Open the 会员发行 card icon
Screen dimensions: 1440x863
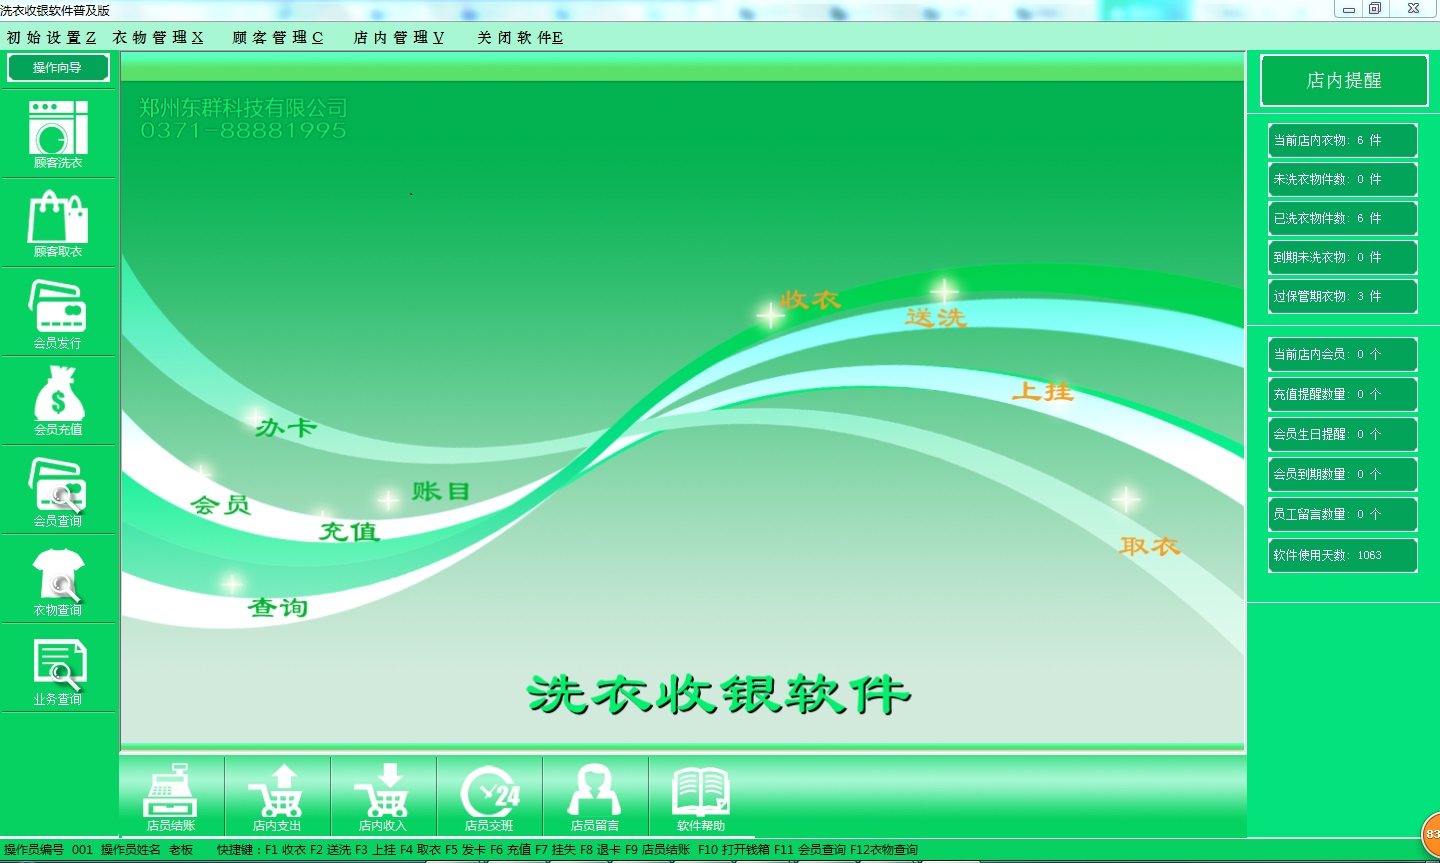coord(58,312)
